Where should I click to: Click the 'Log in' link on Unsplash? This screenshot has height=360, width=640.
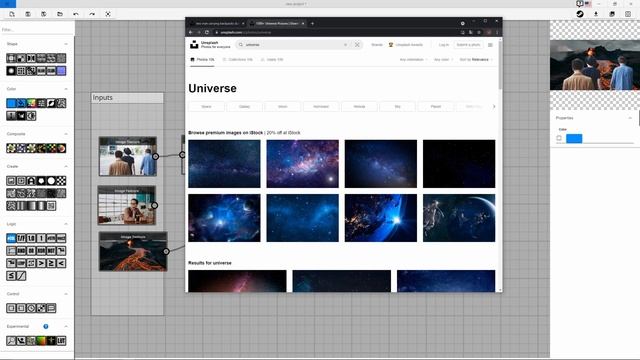tap(444, 45)
